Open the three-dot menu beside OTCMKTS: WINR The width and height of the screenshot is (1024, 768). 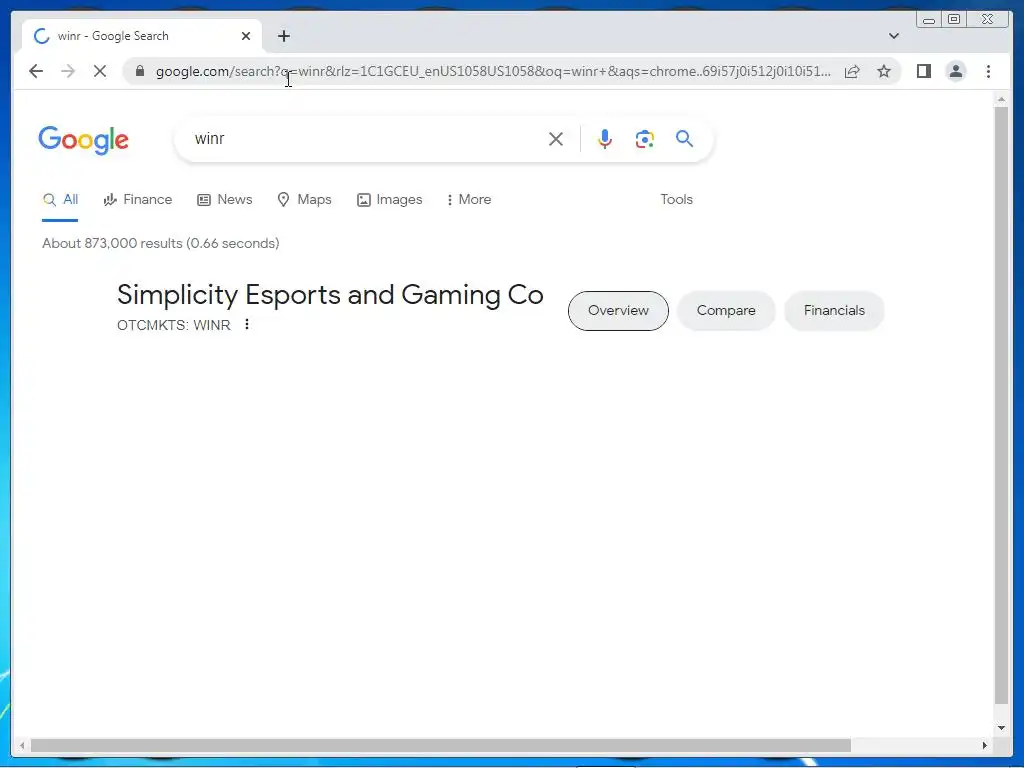coord(247,324)
